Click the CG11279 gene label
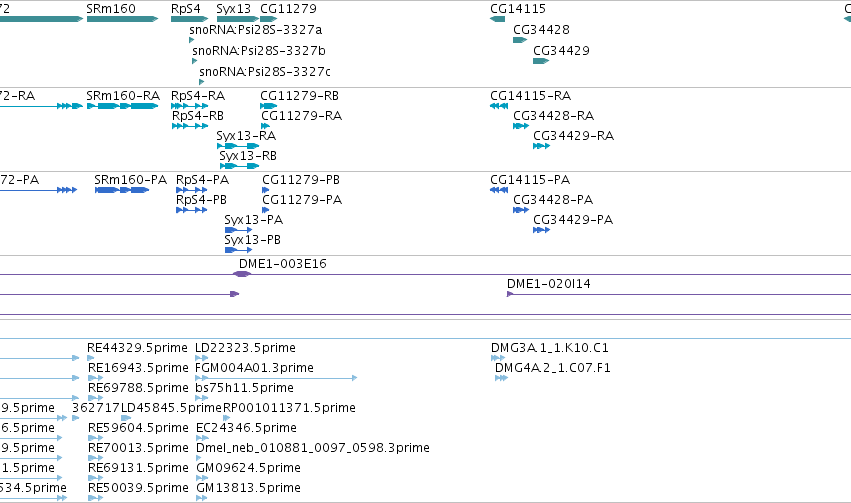The width and height of the screenshot is (851, 503). 288,9
